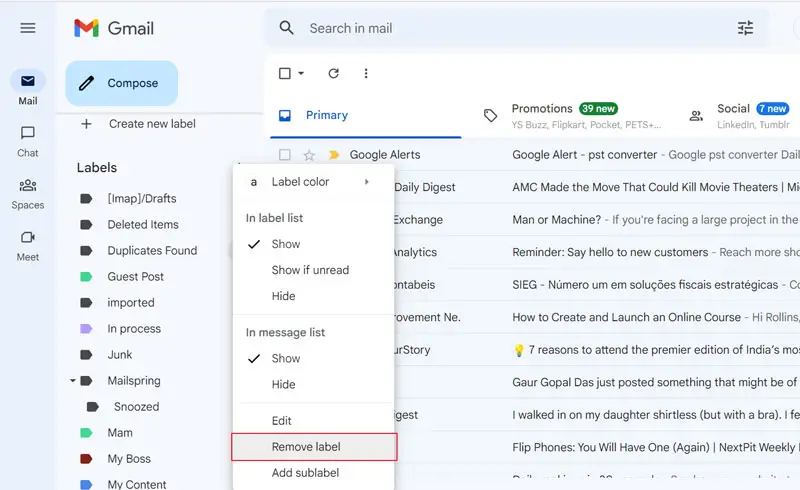
Task: Switch to the Promotions tab
Action: [542, 115]
